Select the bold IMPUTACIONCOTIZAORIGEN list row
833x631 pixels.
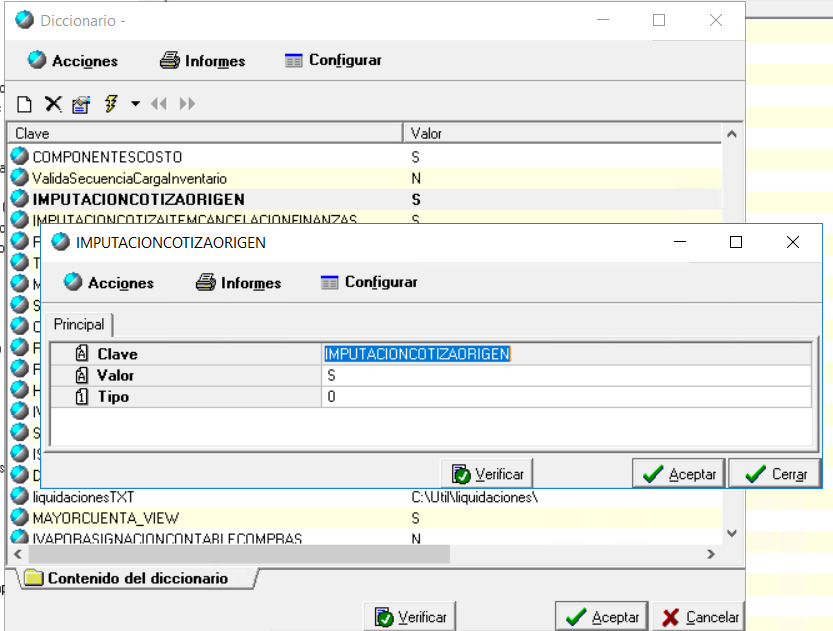point(366,200)
